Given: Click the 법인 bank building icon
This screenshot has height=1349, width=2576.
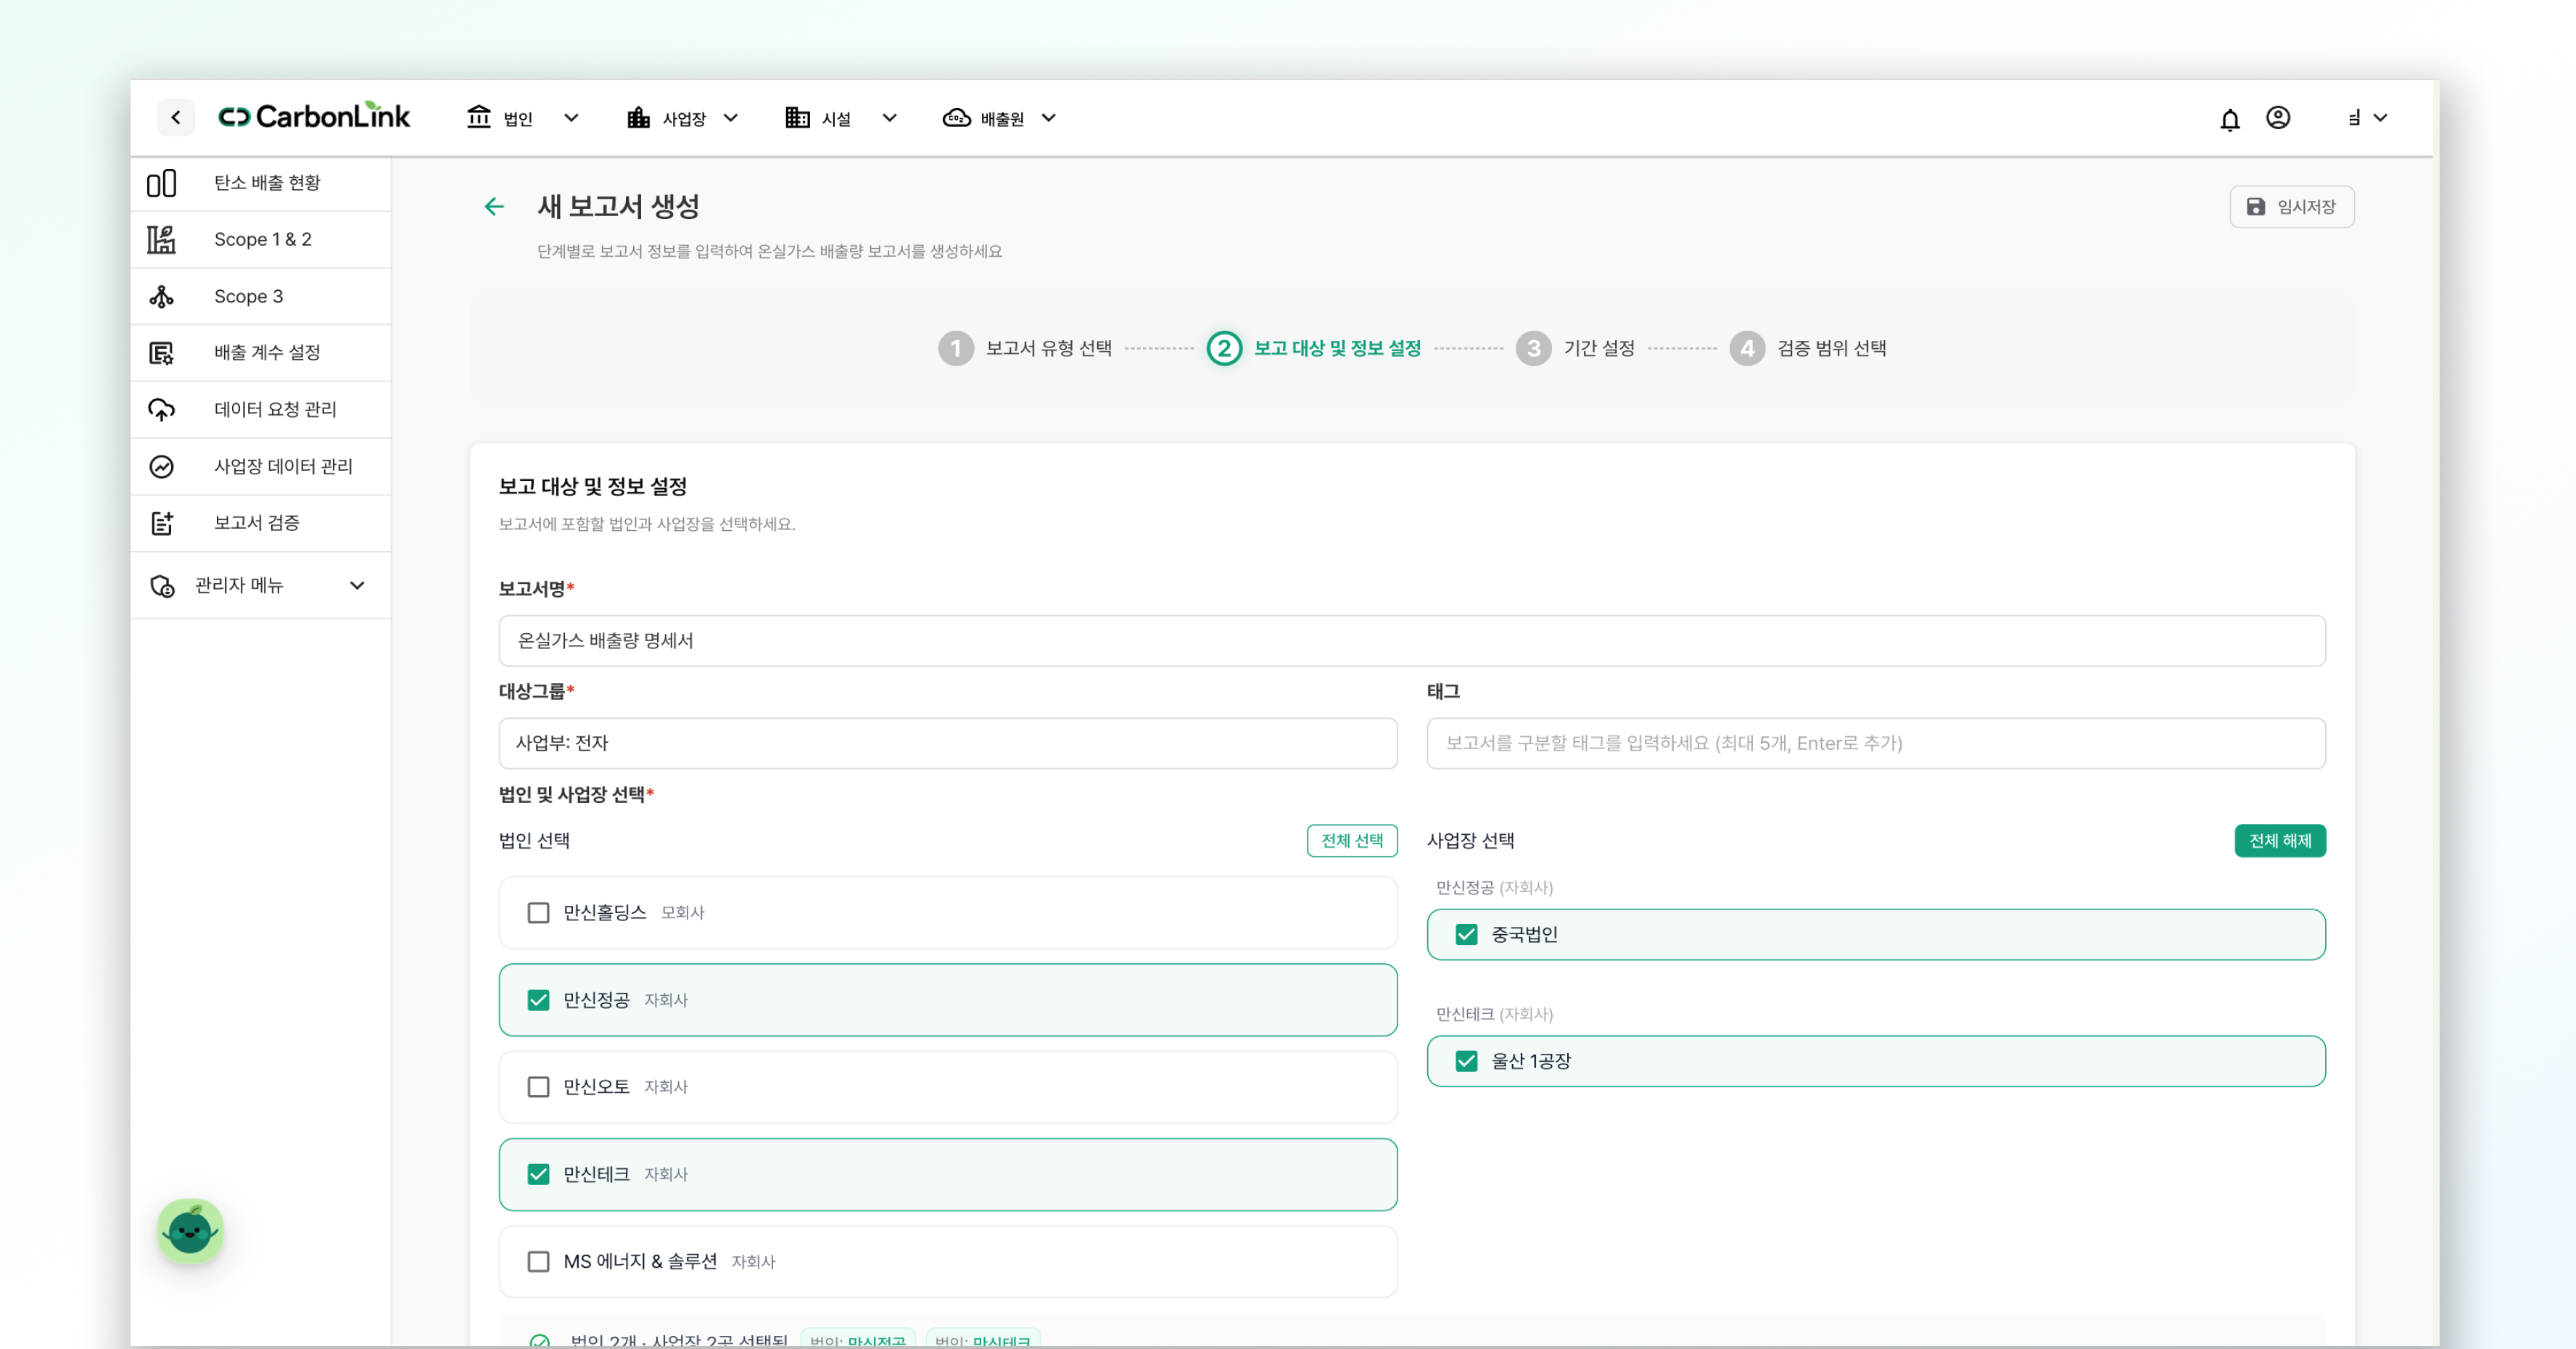Looking at the screenshot, I should coord(479,118).
